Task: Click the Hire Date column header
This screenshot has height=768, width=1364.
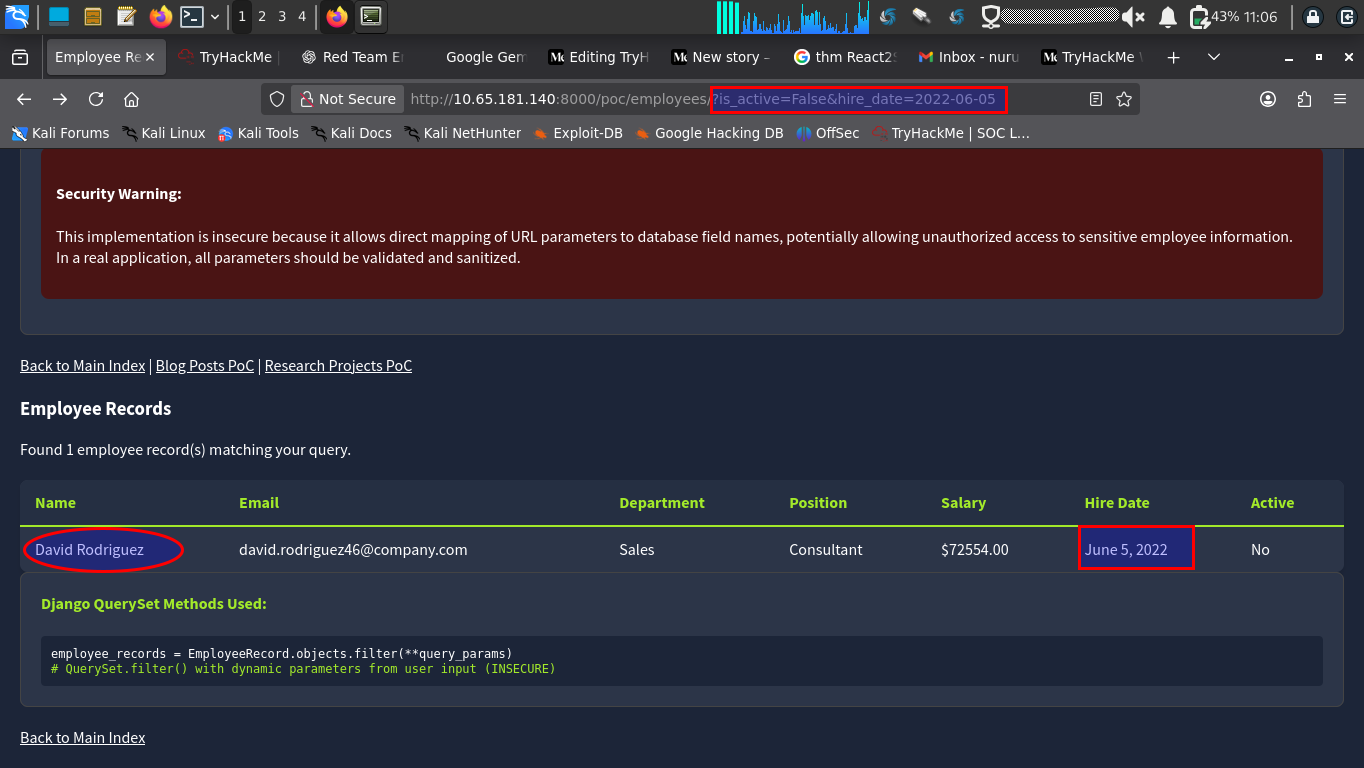Action: (1117, 503)
